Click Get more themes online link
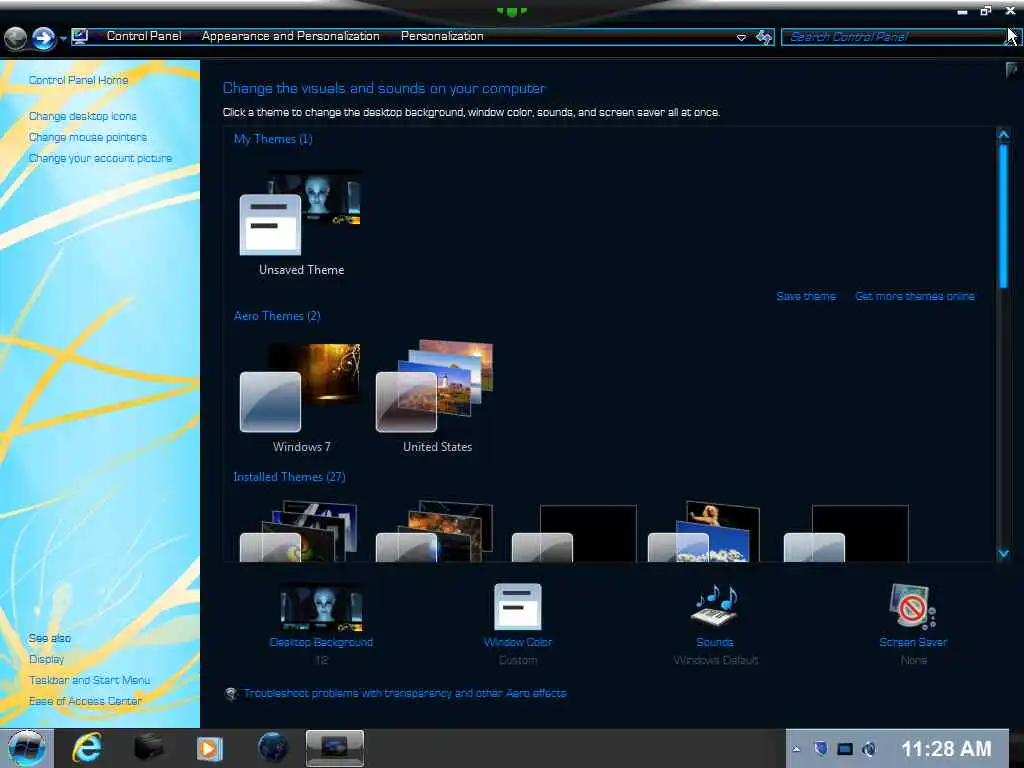 tap(915, 296)
